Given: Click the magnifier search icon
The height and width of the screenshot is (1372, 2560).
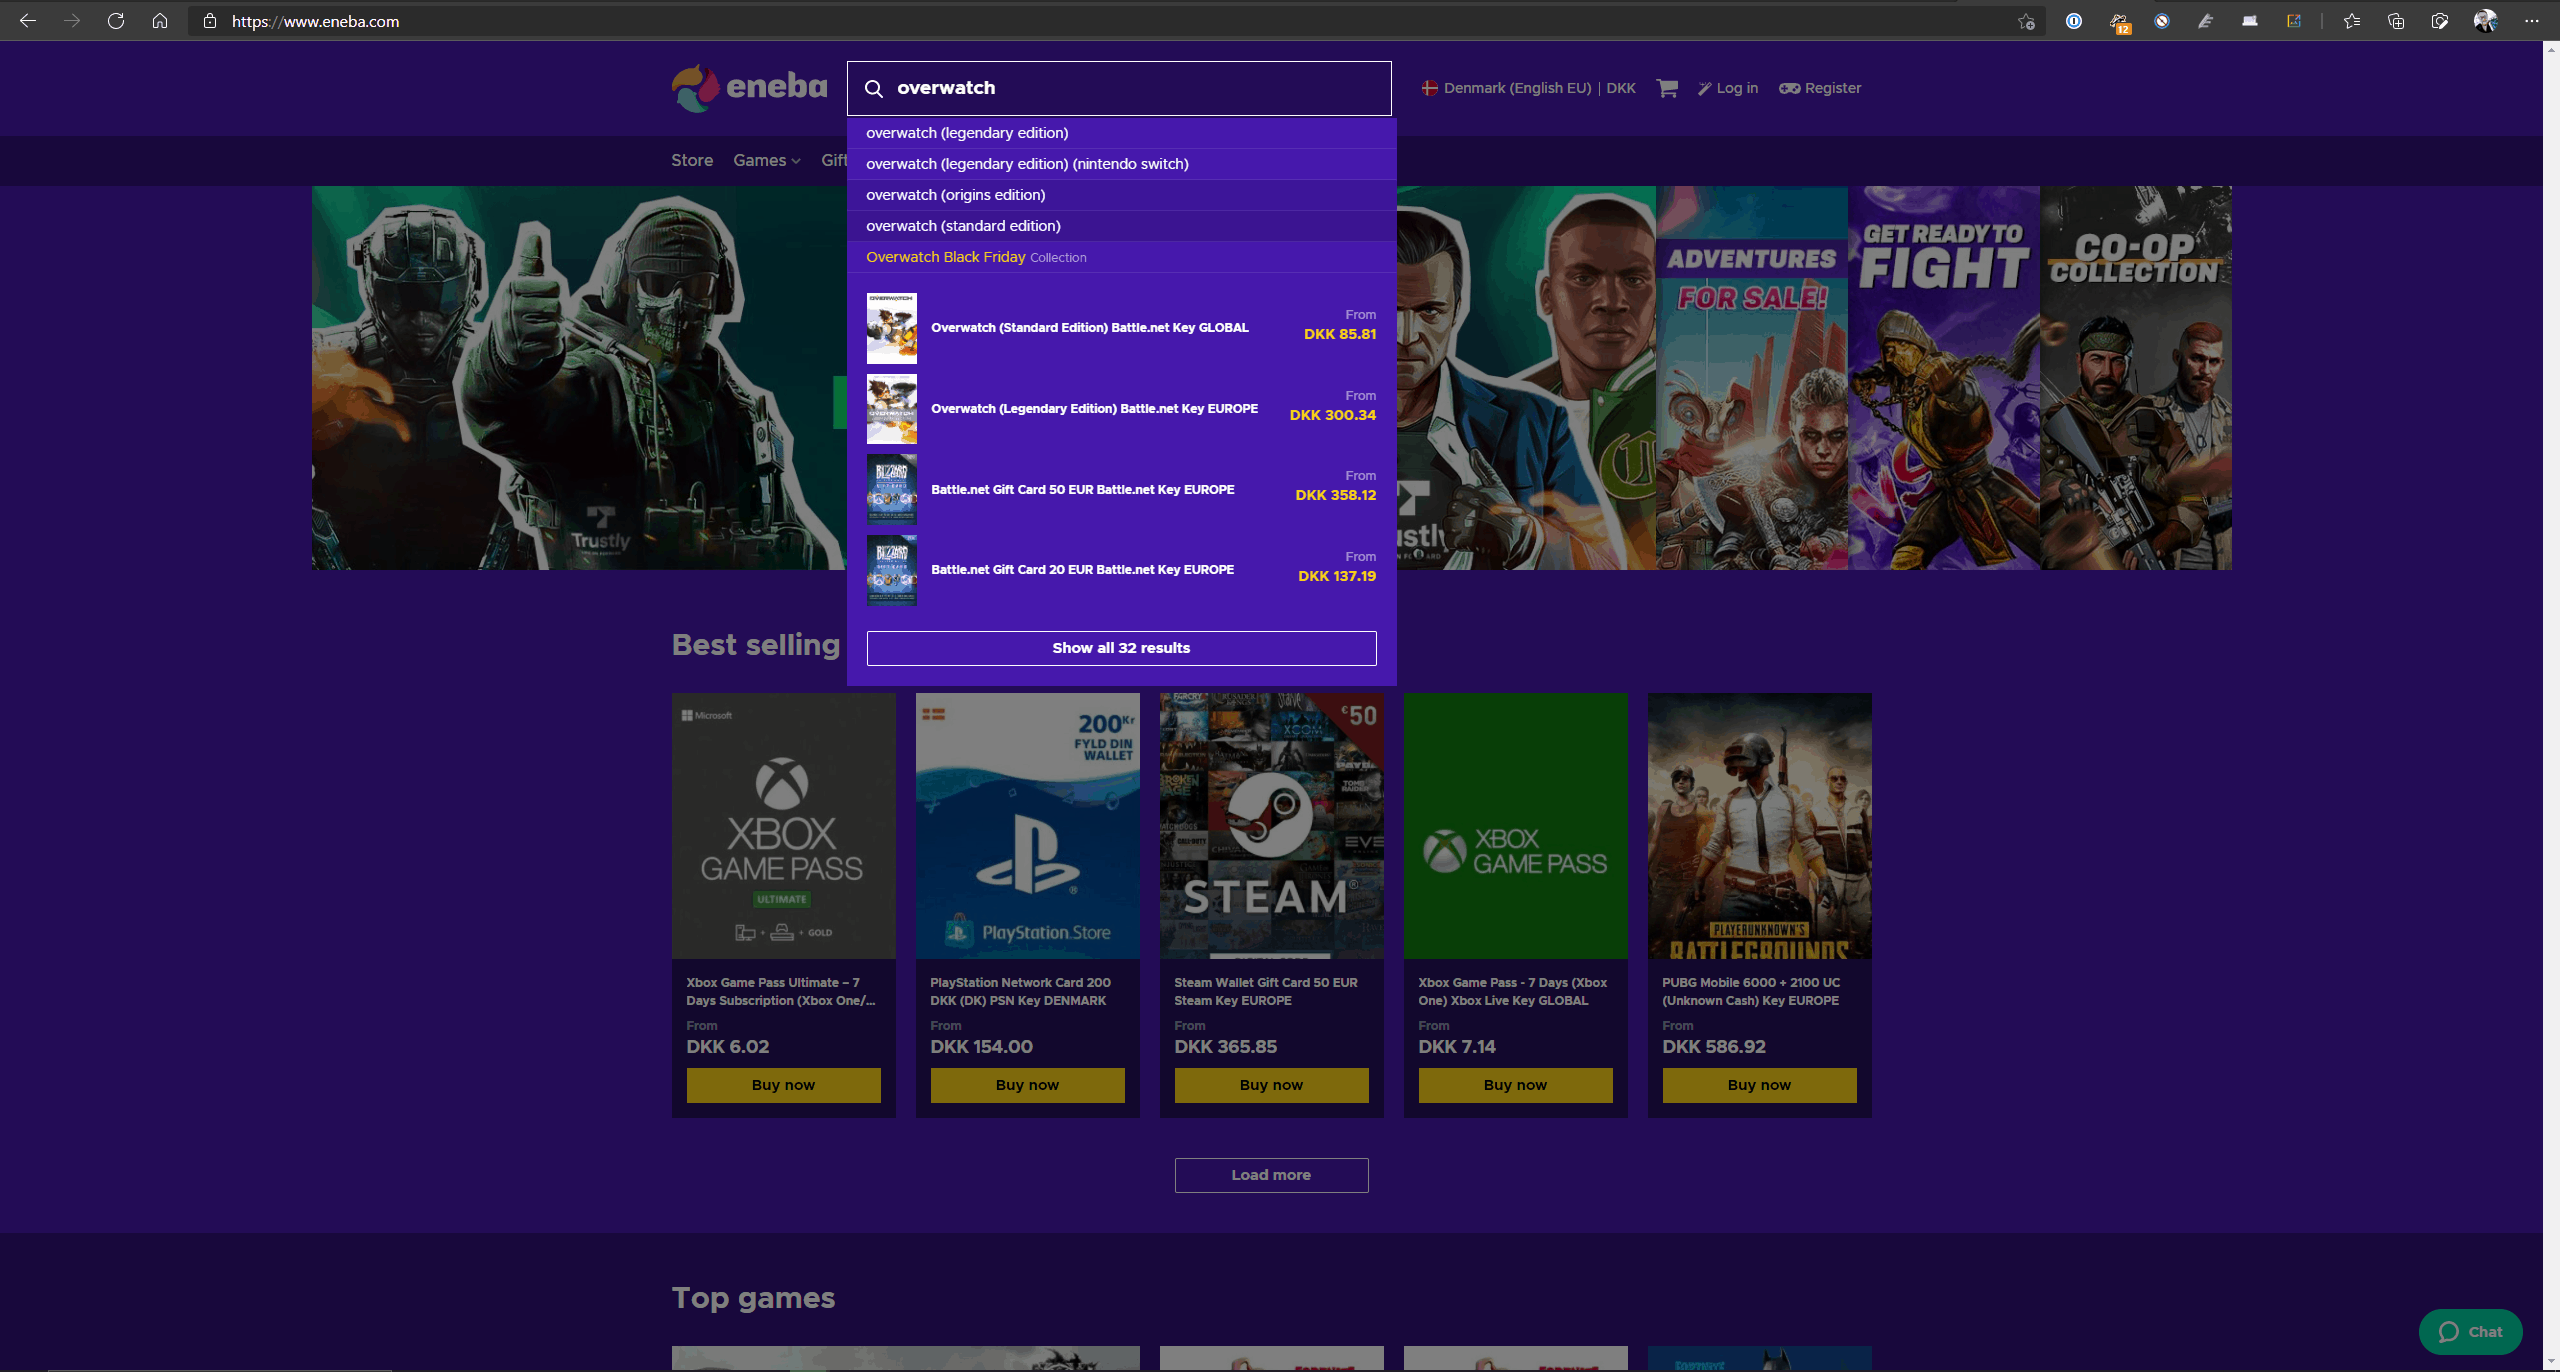Looking at the screenshot, I should (874, 88).
